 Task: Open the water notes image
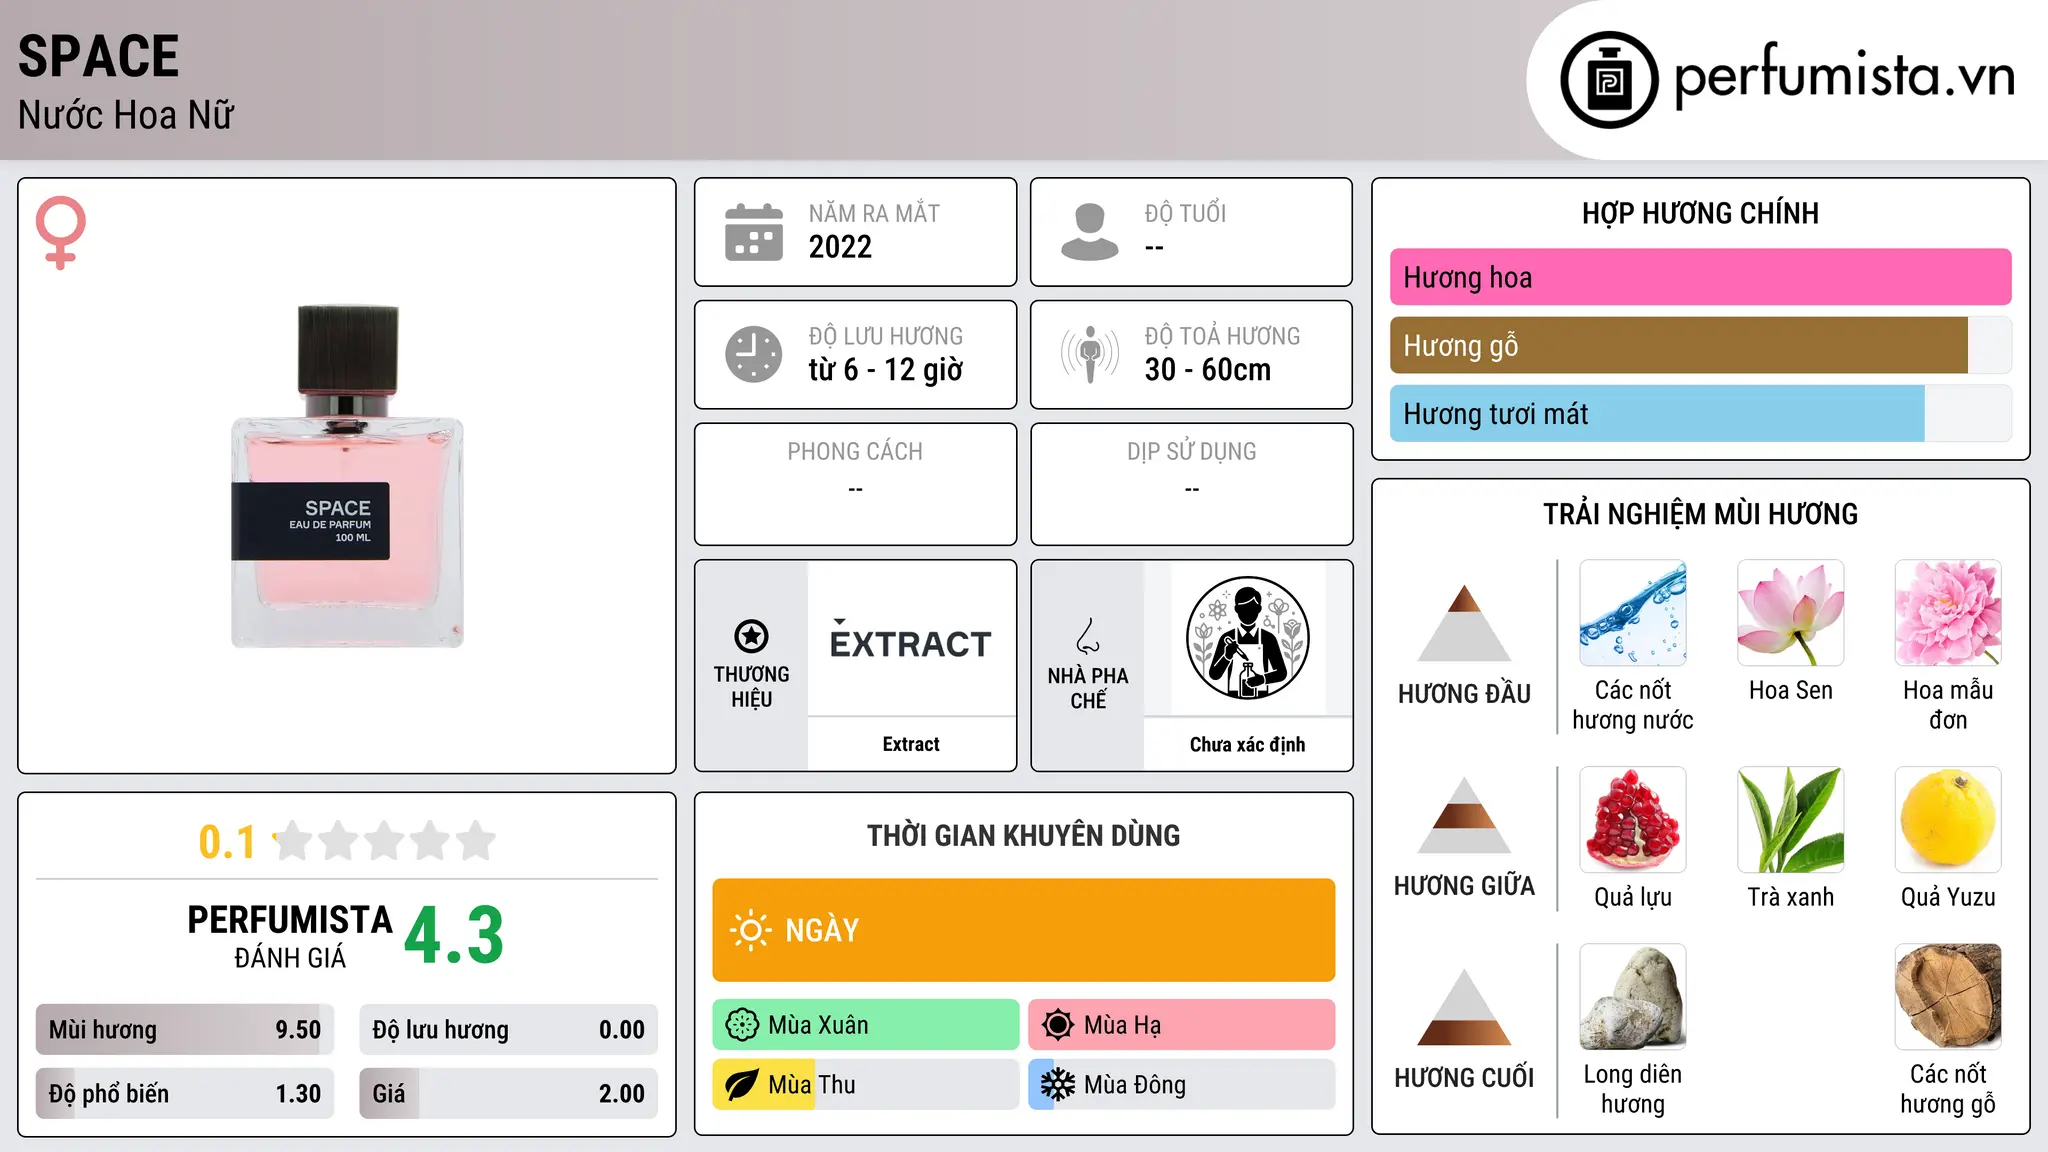[1633, 613]
